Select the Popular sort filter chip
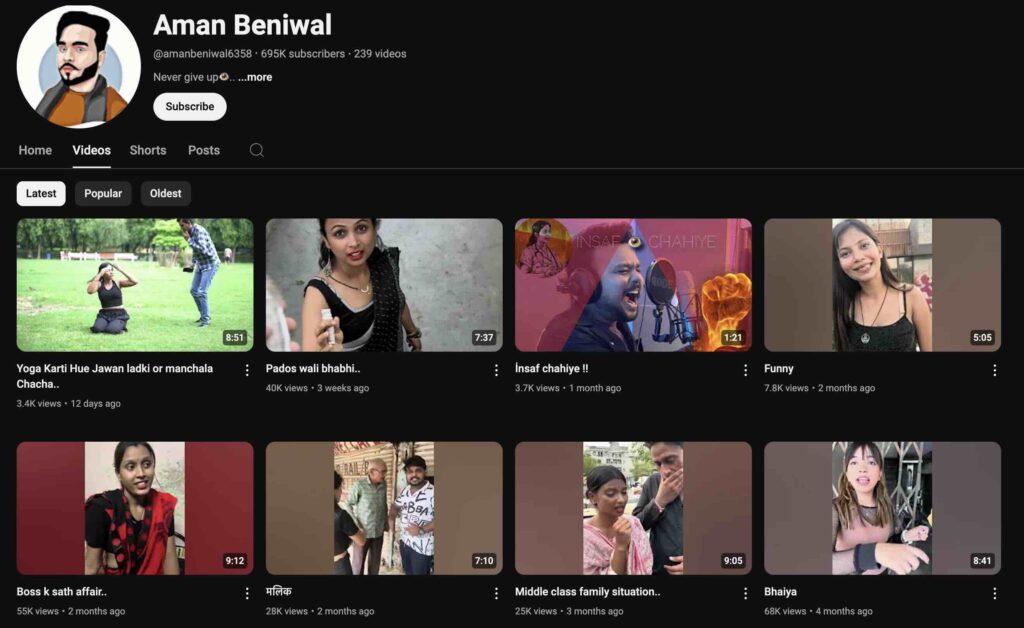This screenshot has width=1024, height=628. point(103,194)
